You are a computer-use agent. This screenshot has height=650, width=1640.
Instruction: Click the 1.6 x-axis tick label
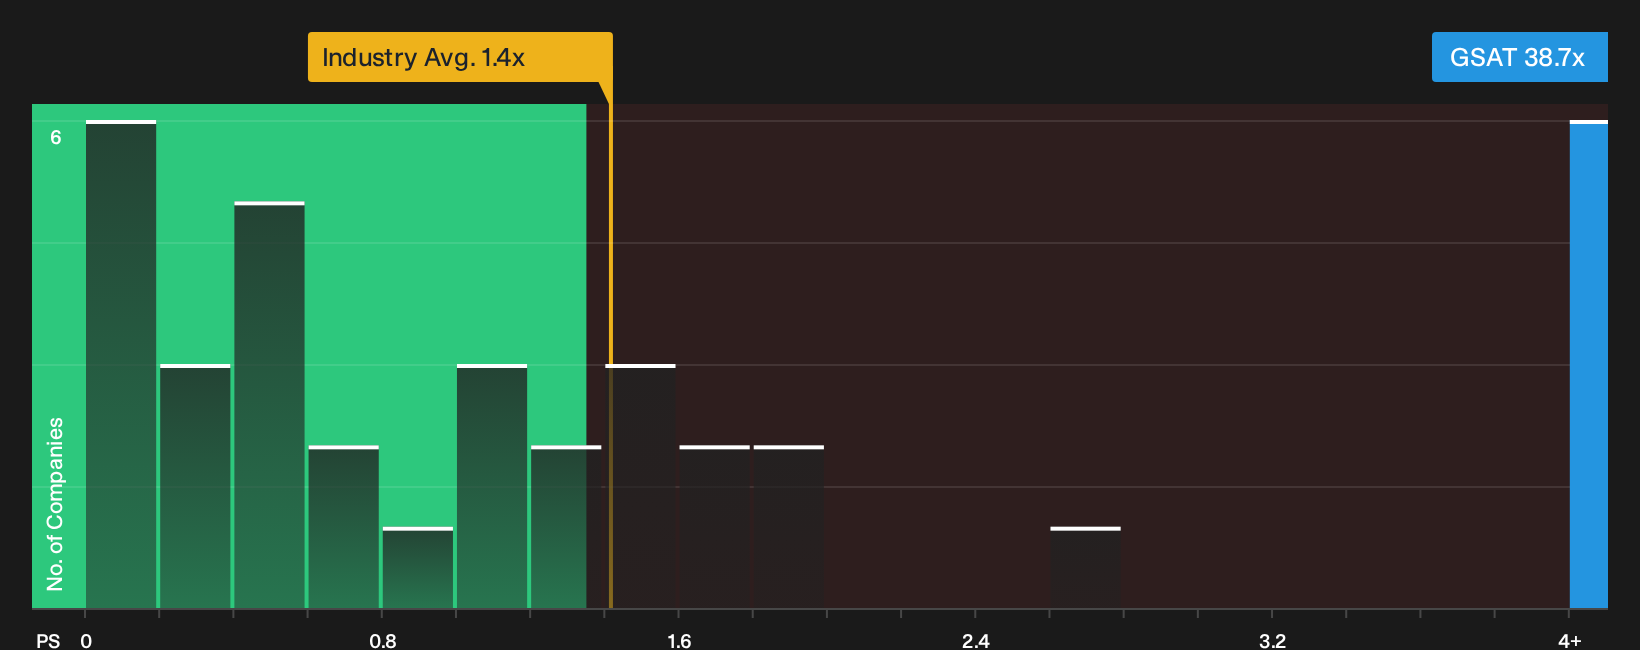(679, 640)
